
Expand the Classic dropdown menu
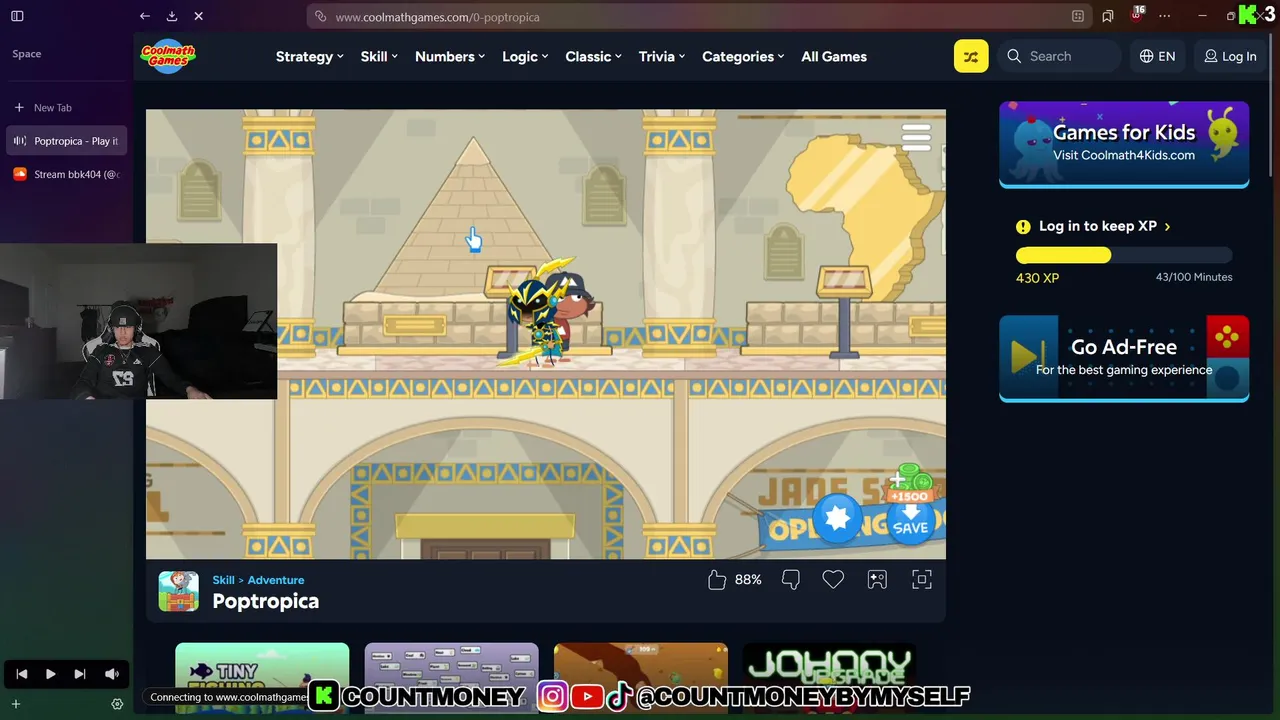click(594, 57)
